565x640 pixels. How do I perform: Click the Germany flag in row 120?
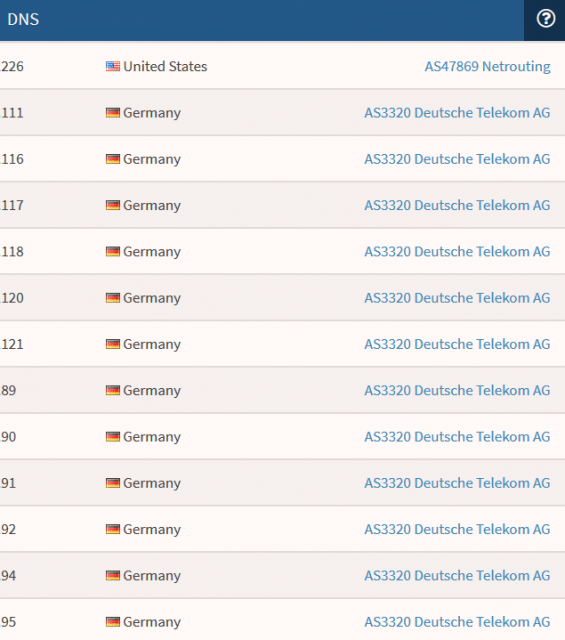[x=113, y=298]
